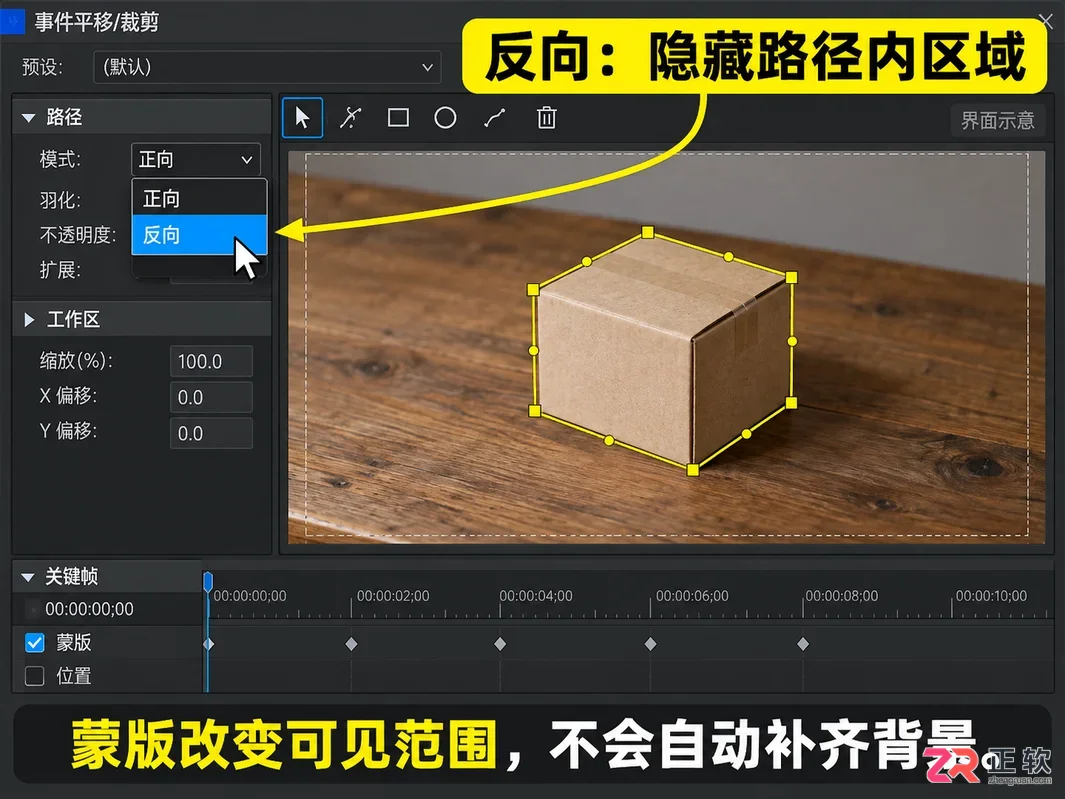1065x799 pixels.
Task: Select the rectangle mask tool
Action: 398,118
